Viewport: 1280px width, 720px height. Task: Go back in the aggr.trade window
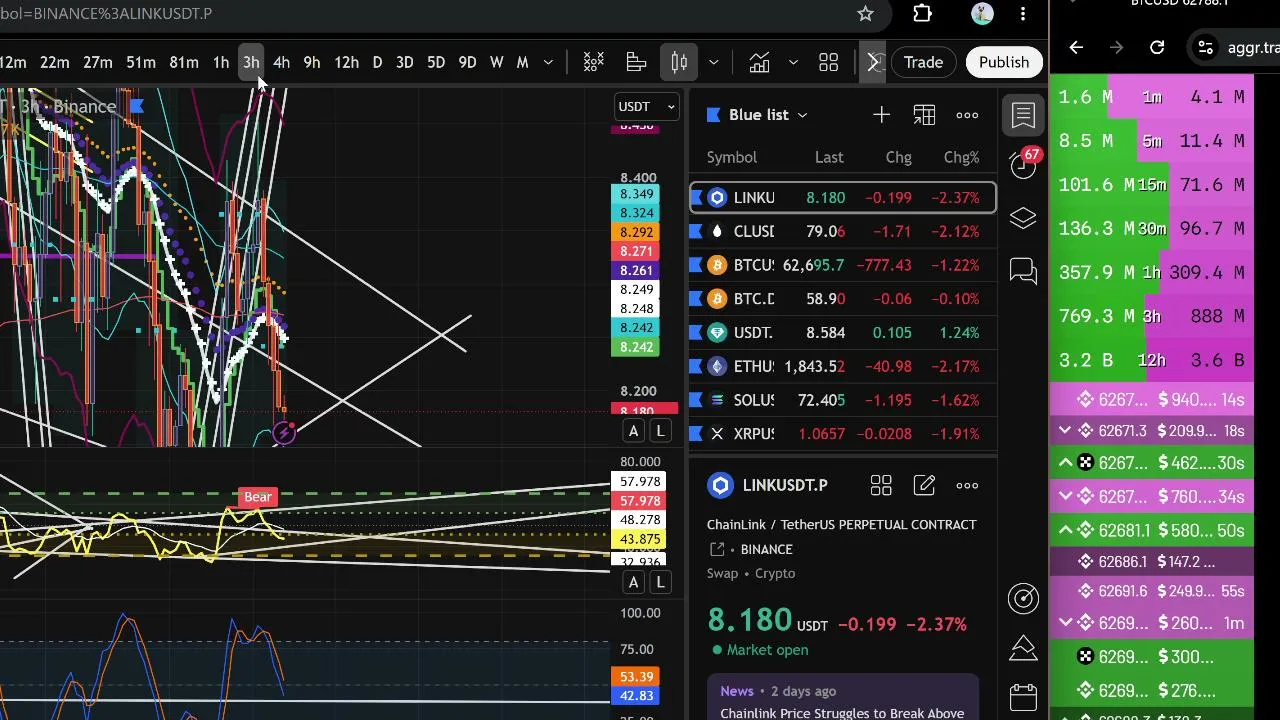(1076, 47)
